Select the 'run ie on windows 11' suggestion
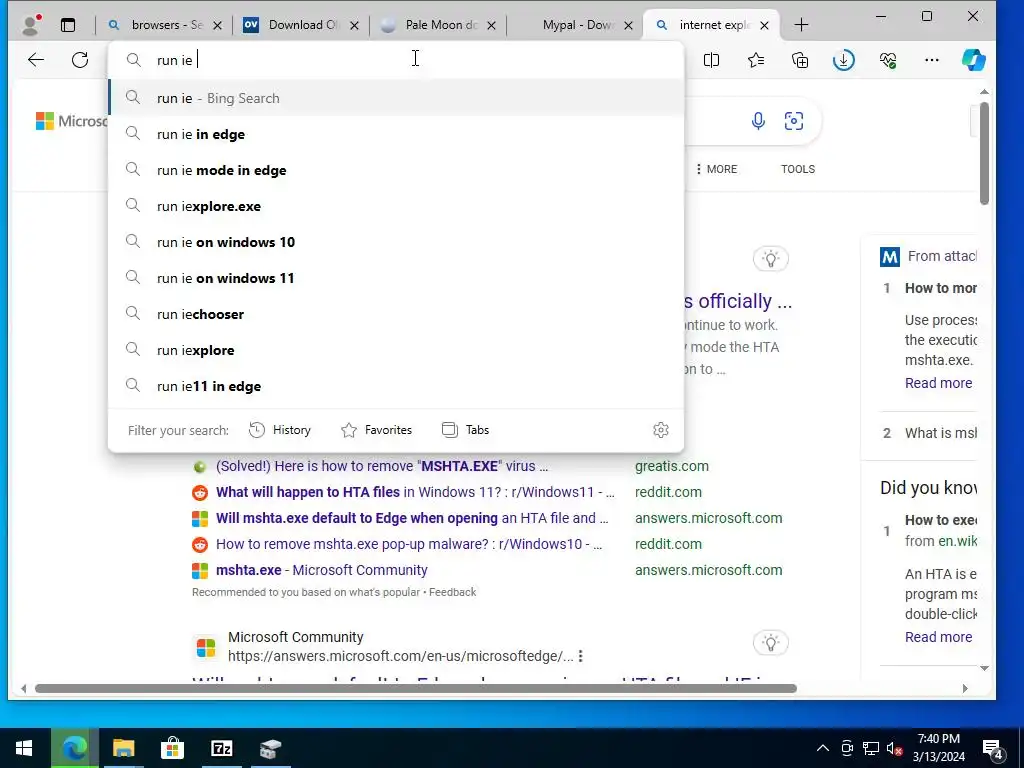The image size is (1024, 768). pos(396,278)
